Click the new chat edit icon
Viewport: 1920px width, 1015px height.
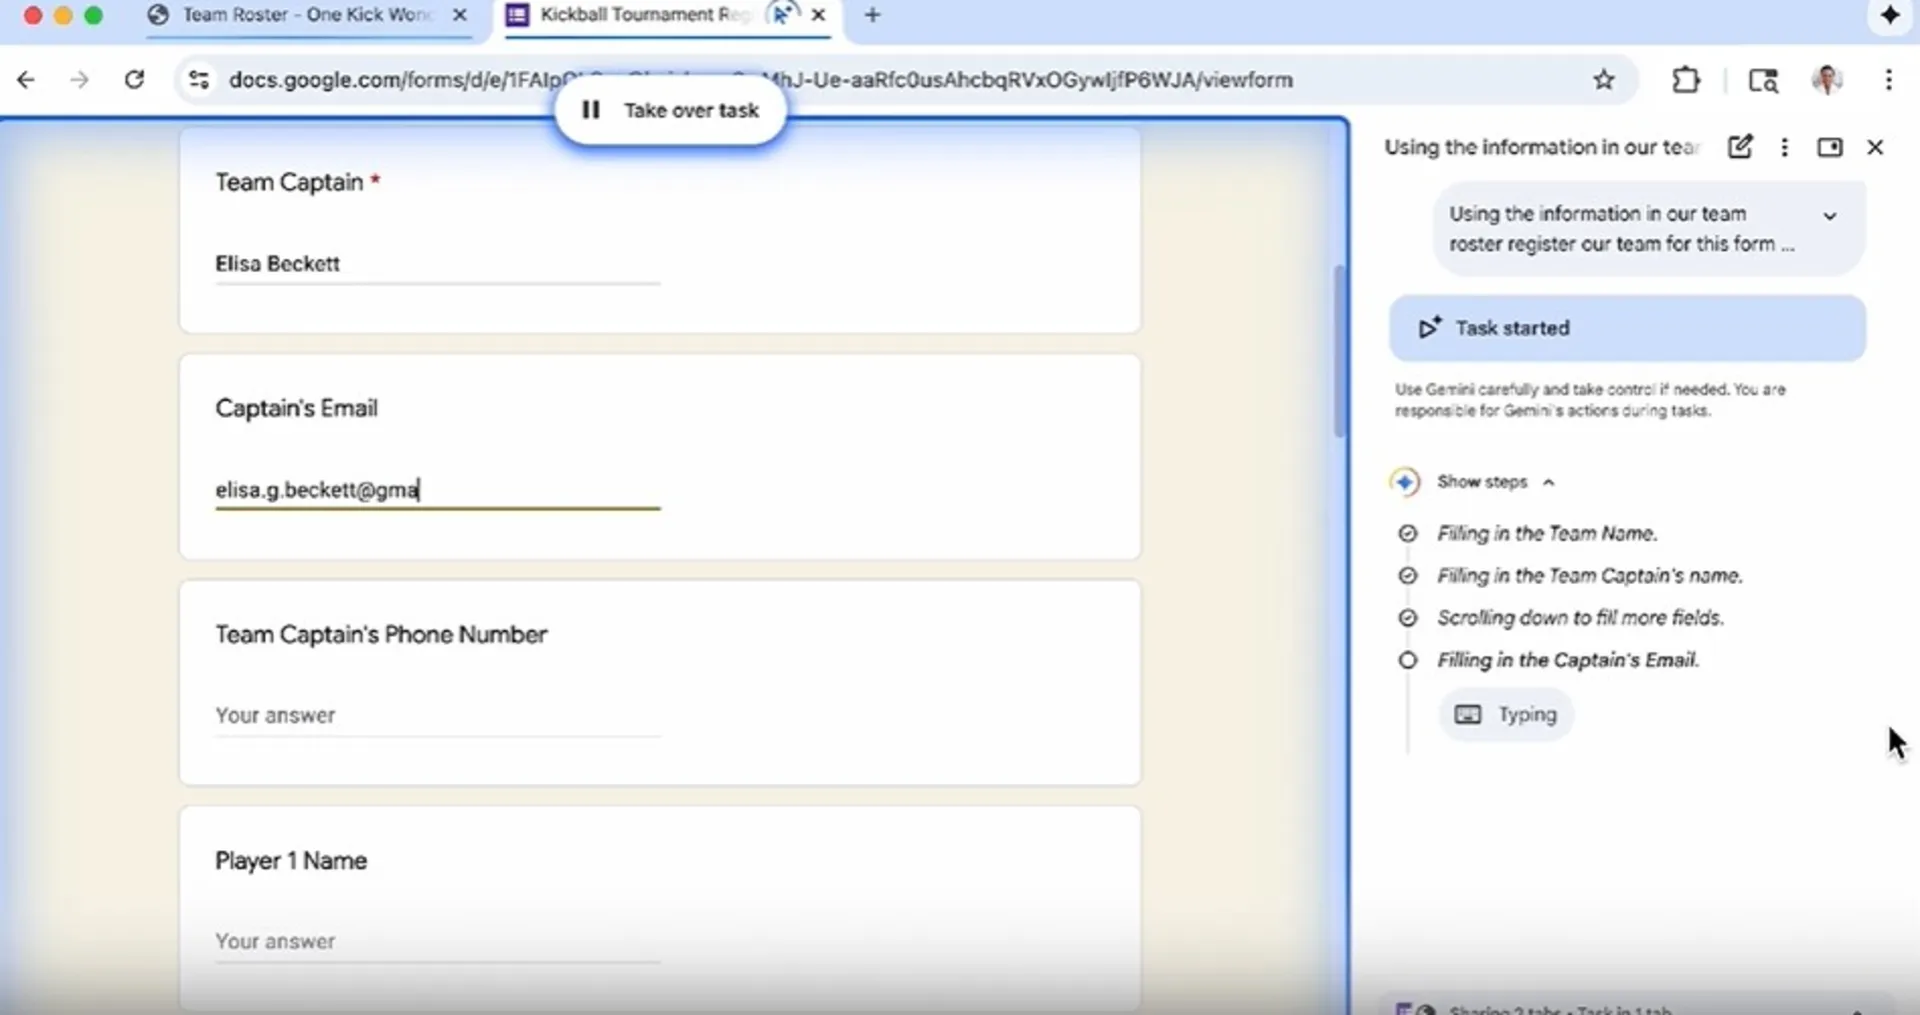[x=1739, y=147]
